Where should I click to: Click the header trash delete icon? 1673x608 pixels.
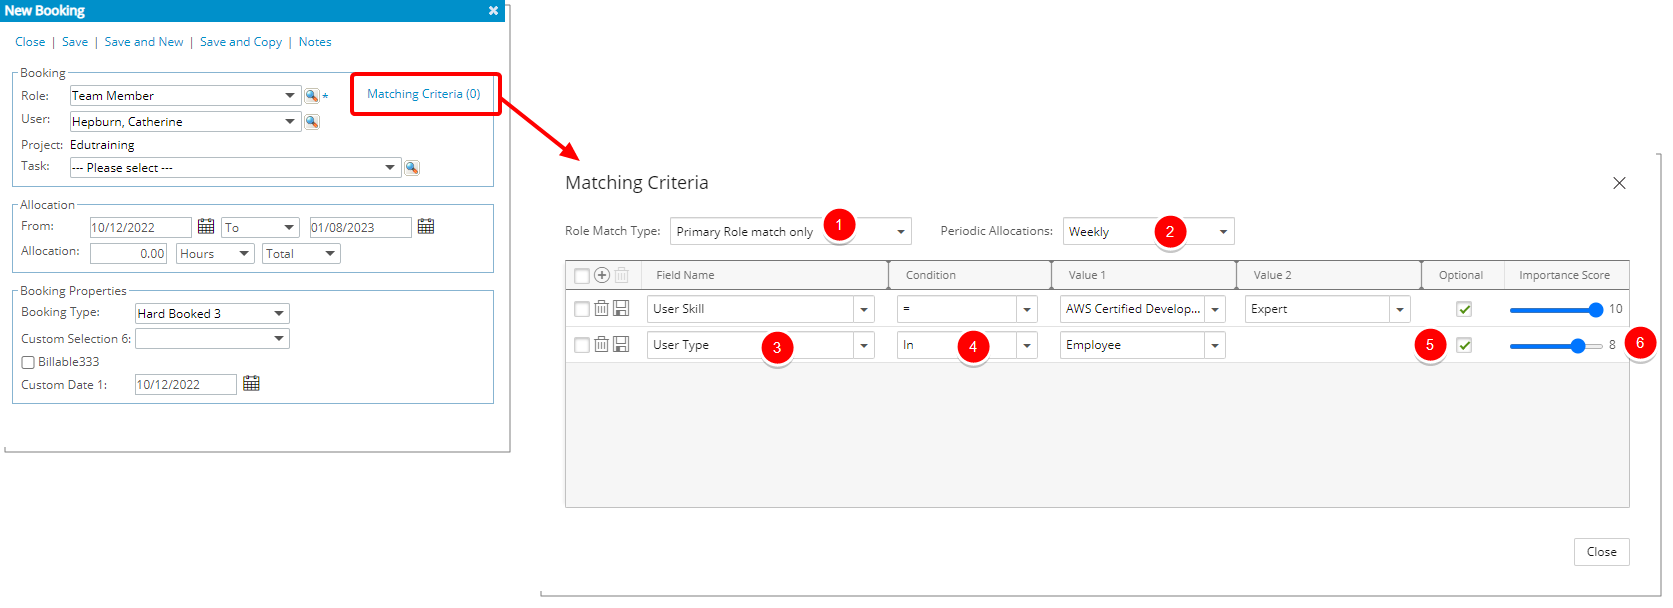tap(622, 275)
